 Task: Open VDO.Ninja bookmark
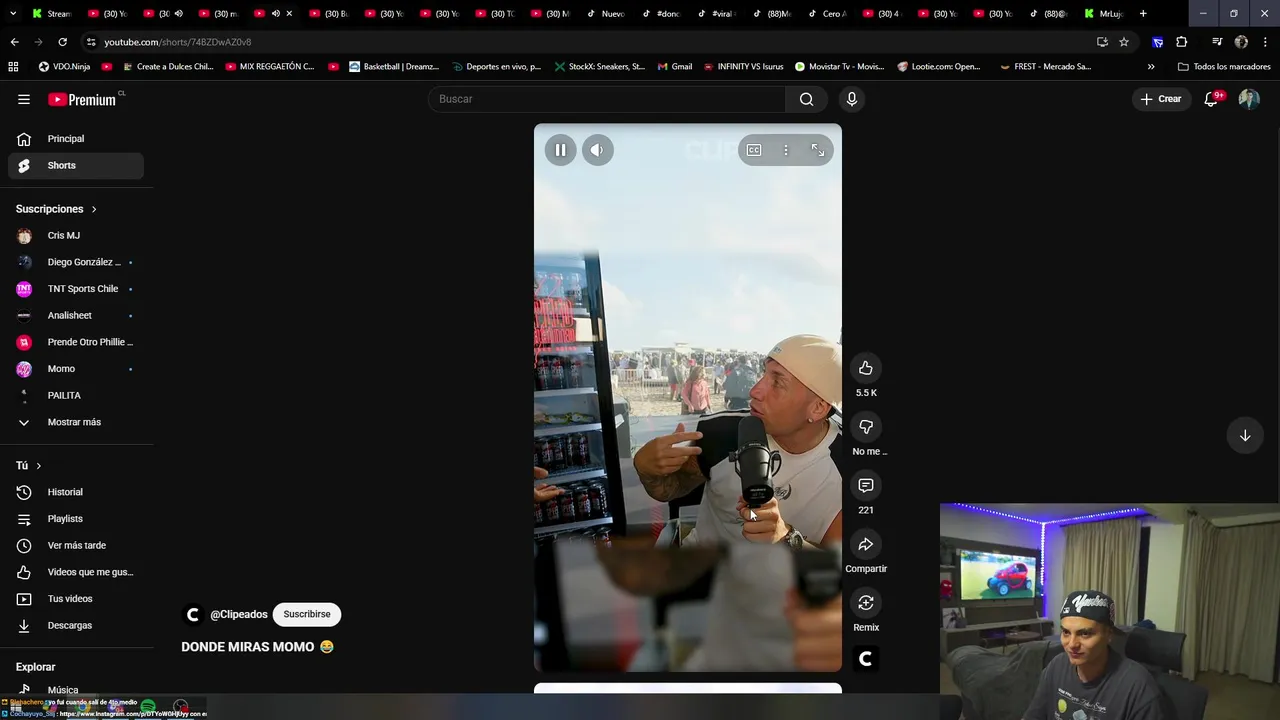pos(65,67)
